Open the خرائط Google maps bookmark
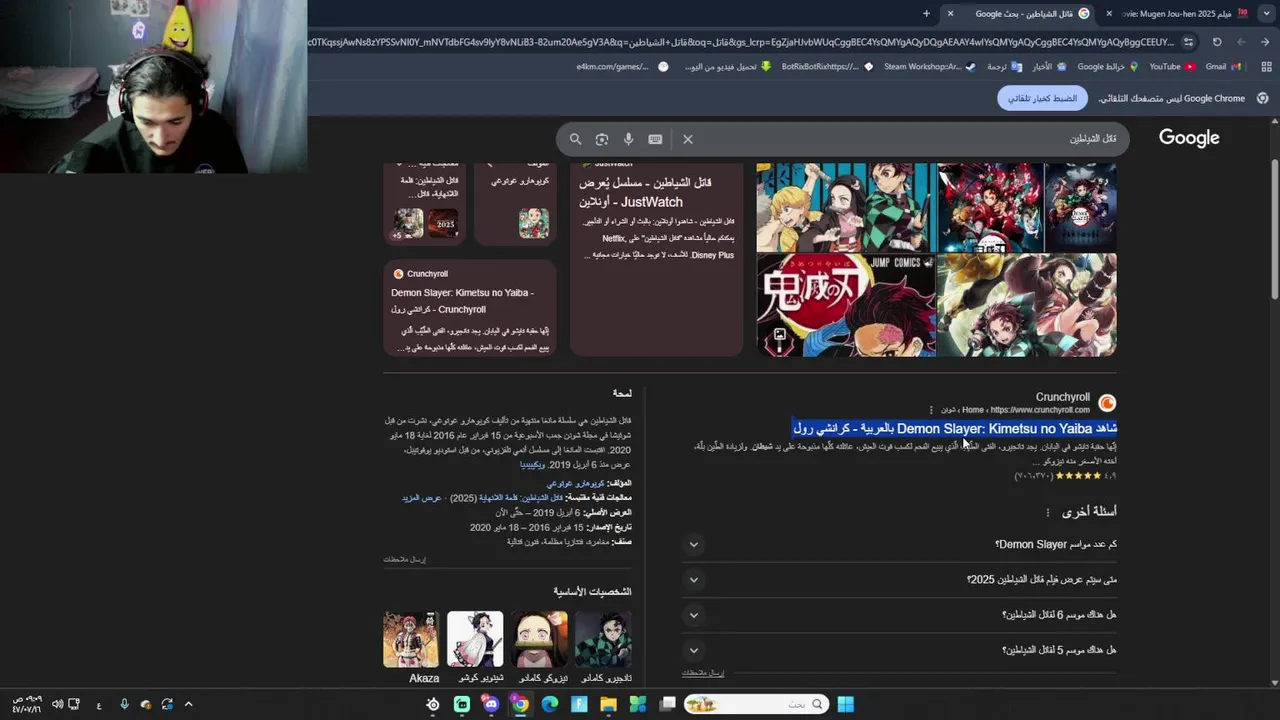 (x=1107, y=67)
